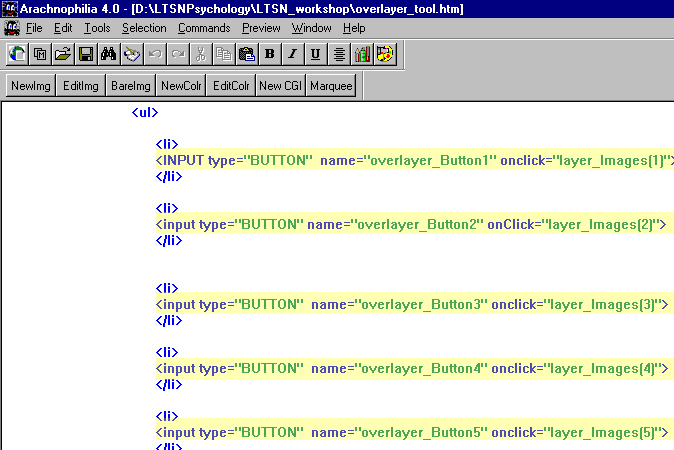The height and width of the screenshot is (450, 674).
Task: Open the Commands menu
Action: tap(204, 28)
